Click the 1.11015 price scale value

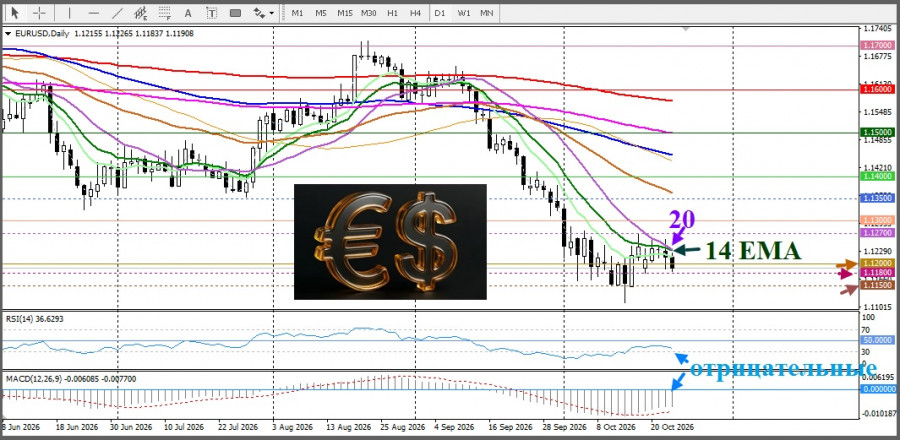(x=878, y=307)
